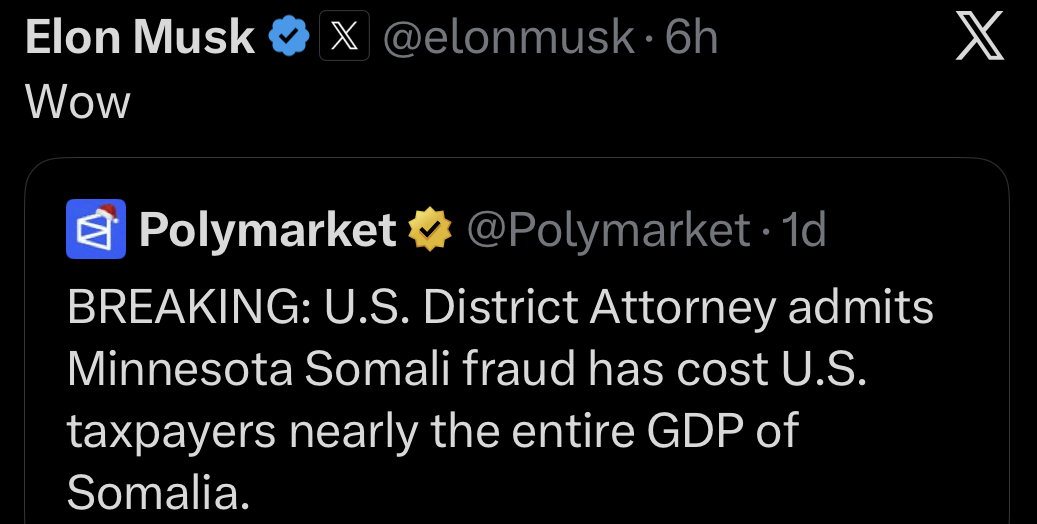Click the large X logo in top-right corner

tap(980, 39)
